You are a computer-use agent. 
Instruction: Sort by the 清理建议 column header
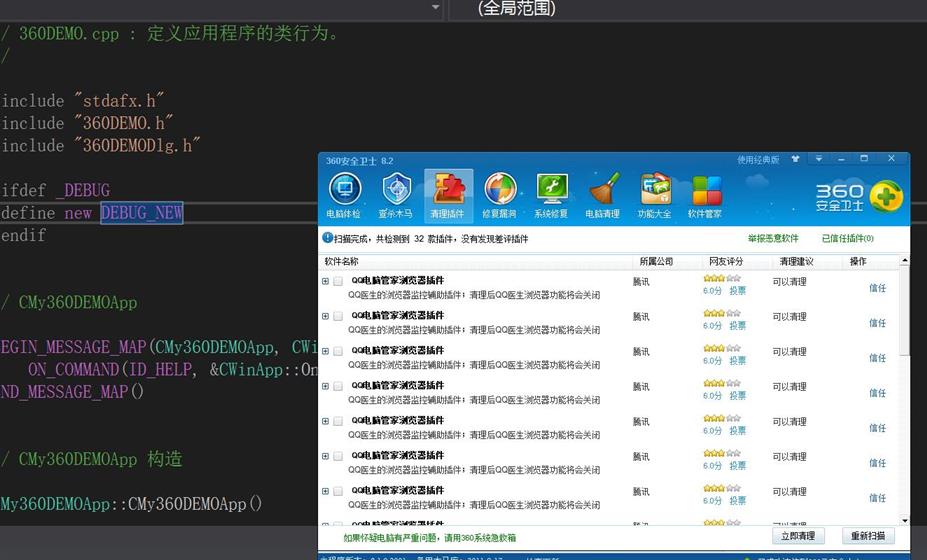(806, 261)
